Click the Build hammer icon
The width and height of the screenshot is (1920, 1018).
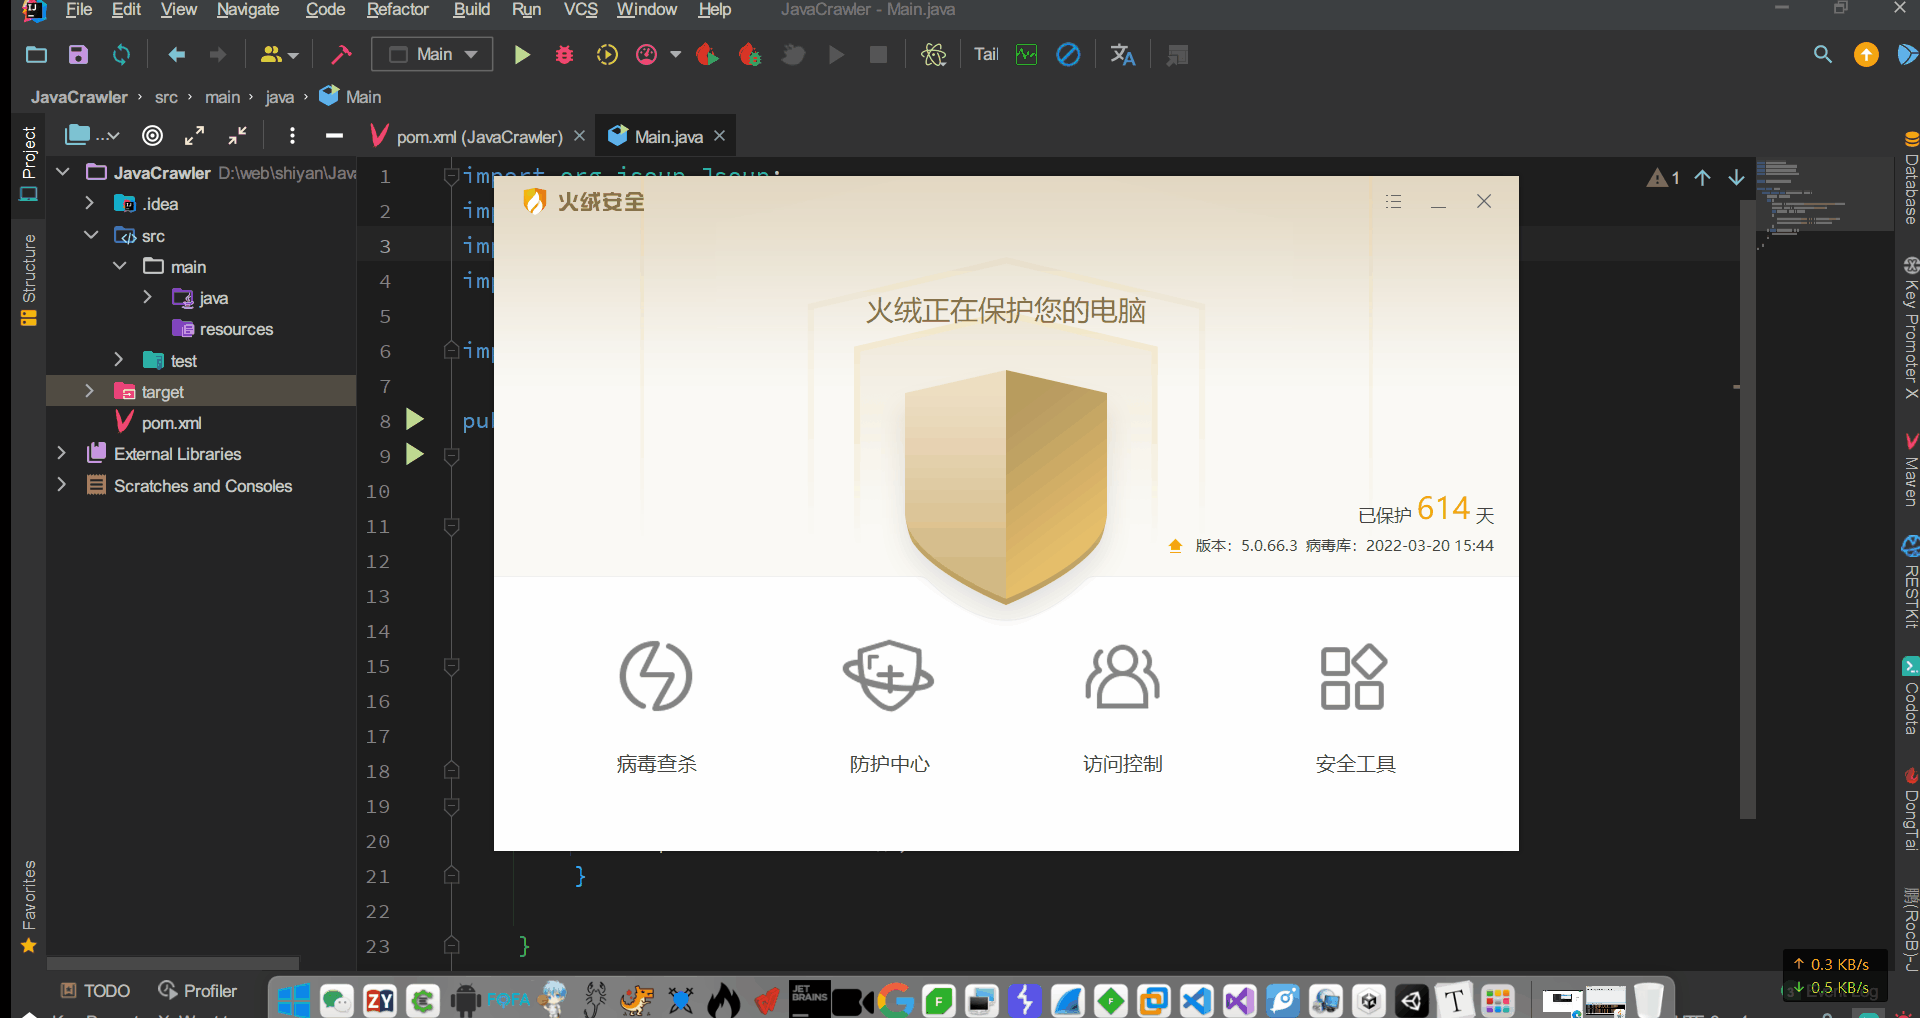pos(341,55)
